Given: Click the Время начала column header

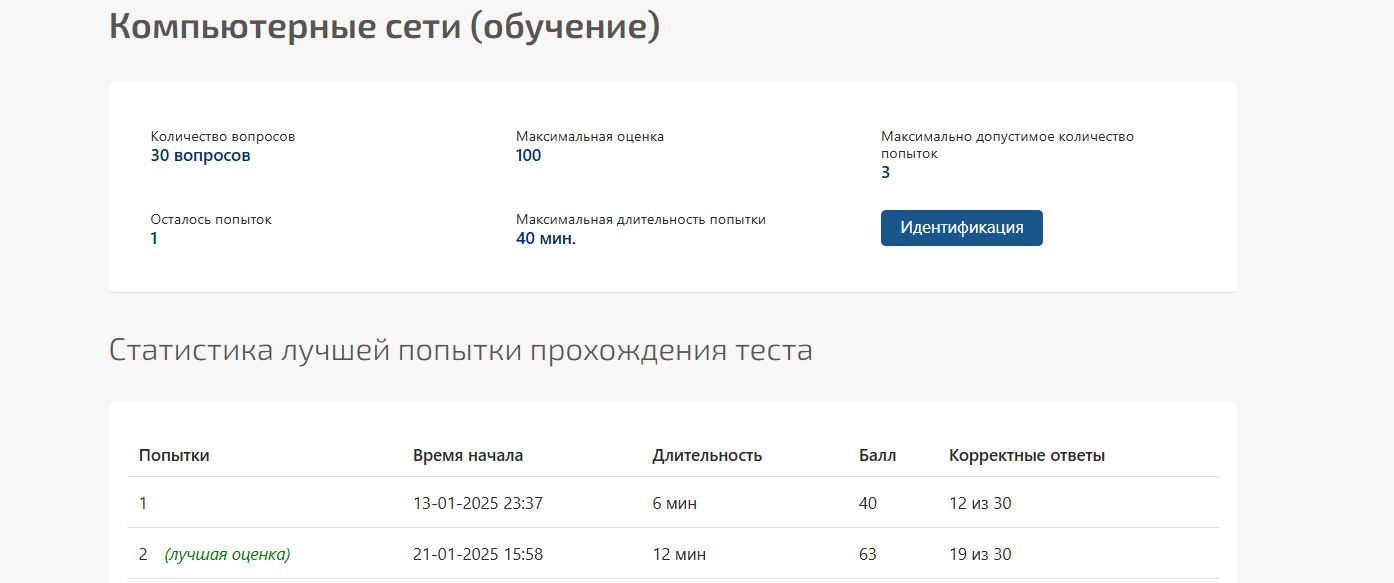Looking at the screenshot, I should [x=468, y=456].
